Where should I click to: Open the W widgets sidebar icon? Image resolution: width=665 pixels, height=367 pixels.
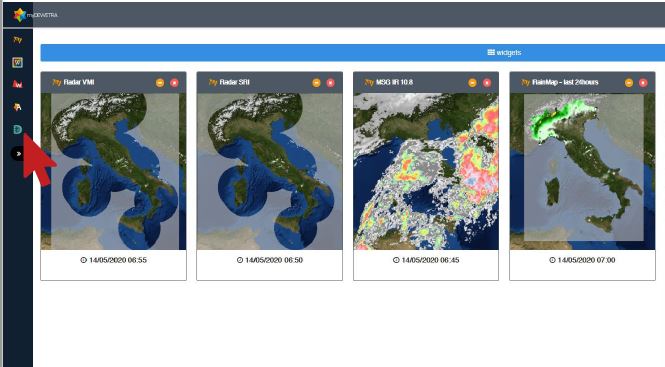(17, 62)
